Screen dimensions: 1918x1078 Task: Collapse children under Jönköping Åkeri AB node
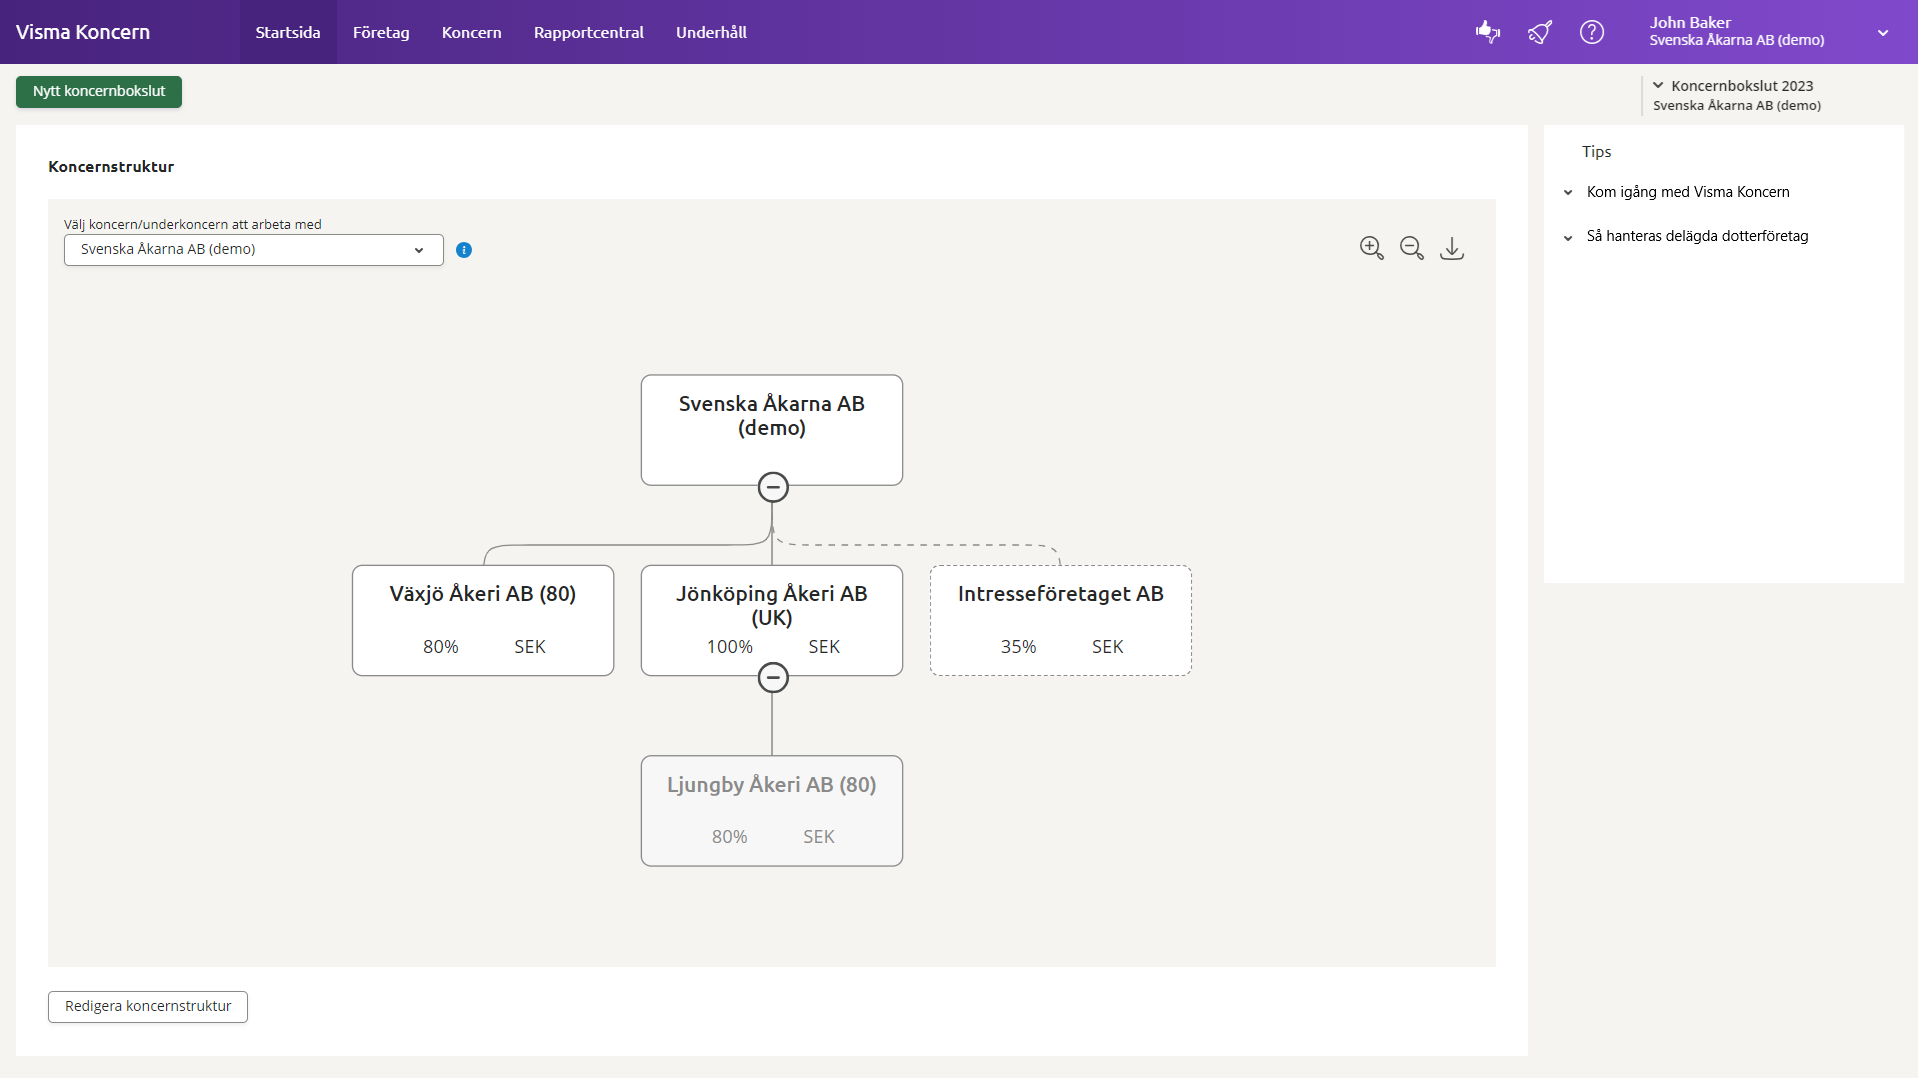tap(773, 677)
